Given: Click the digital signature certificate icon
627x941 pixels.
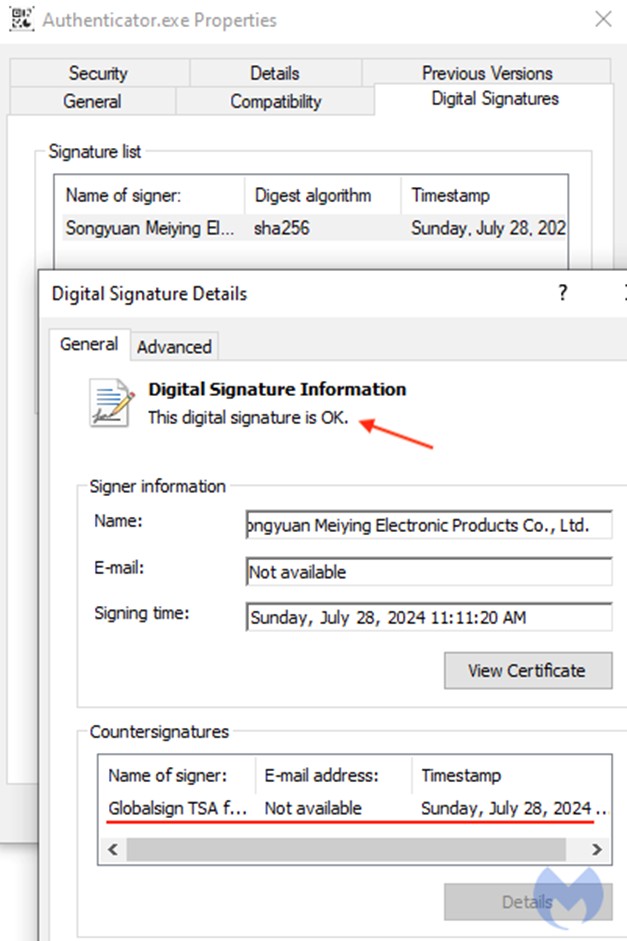Looking at the screenshot, I should [111, 402].
